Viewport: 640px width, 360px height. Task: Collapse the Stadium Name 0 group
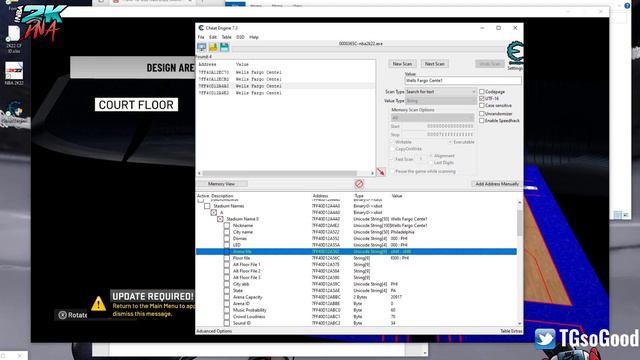coord(220,219)
